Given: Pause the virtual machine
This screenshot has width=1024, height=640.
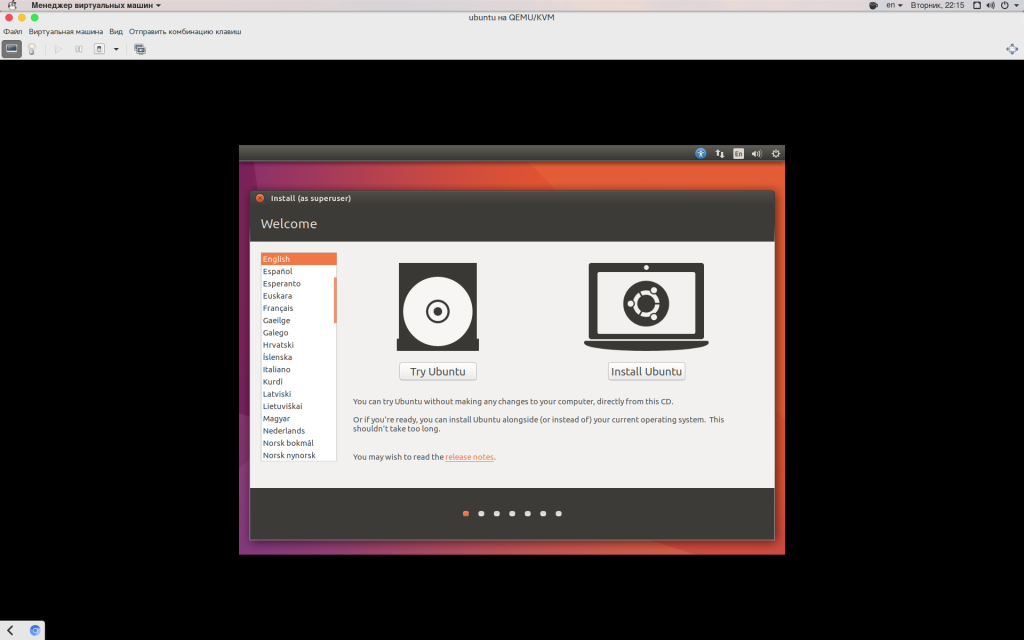Looking at the screenshot, I should (78, 49).
